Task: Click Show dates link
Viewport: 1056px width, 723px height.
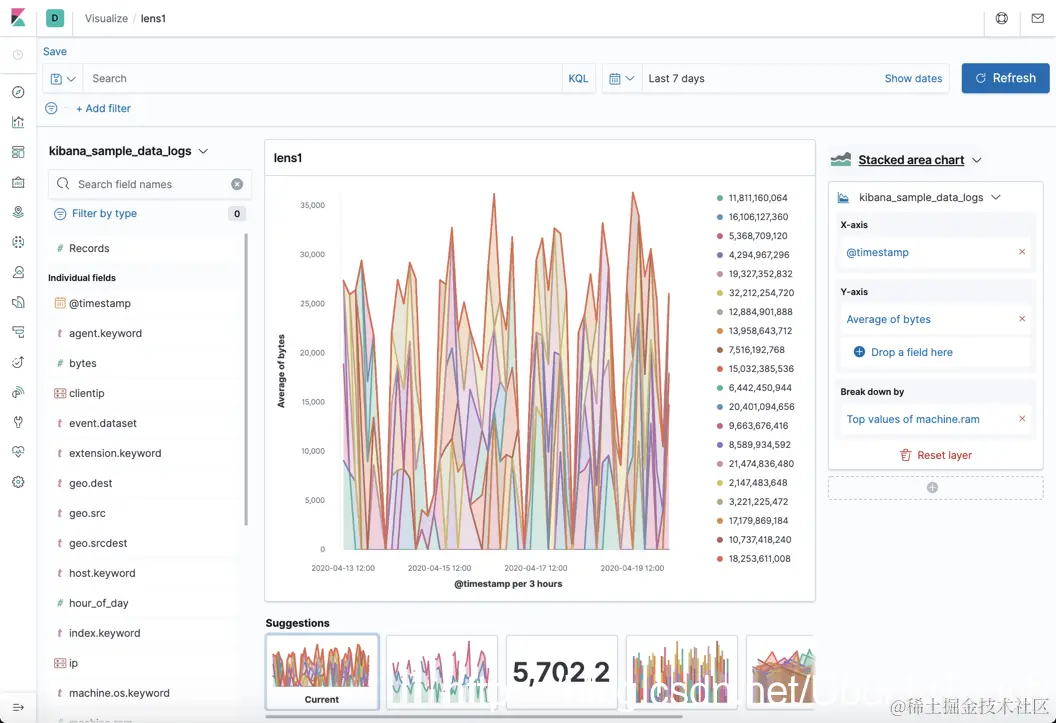Action: click(x=913, y=78)
